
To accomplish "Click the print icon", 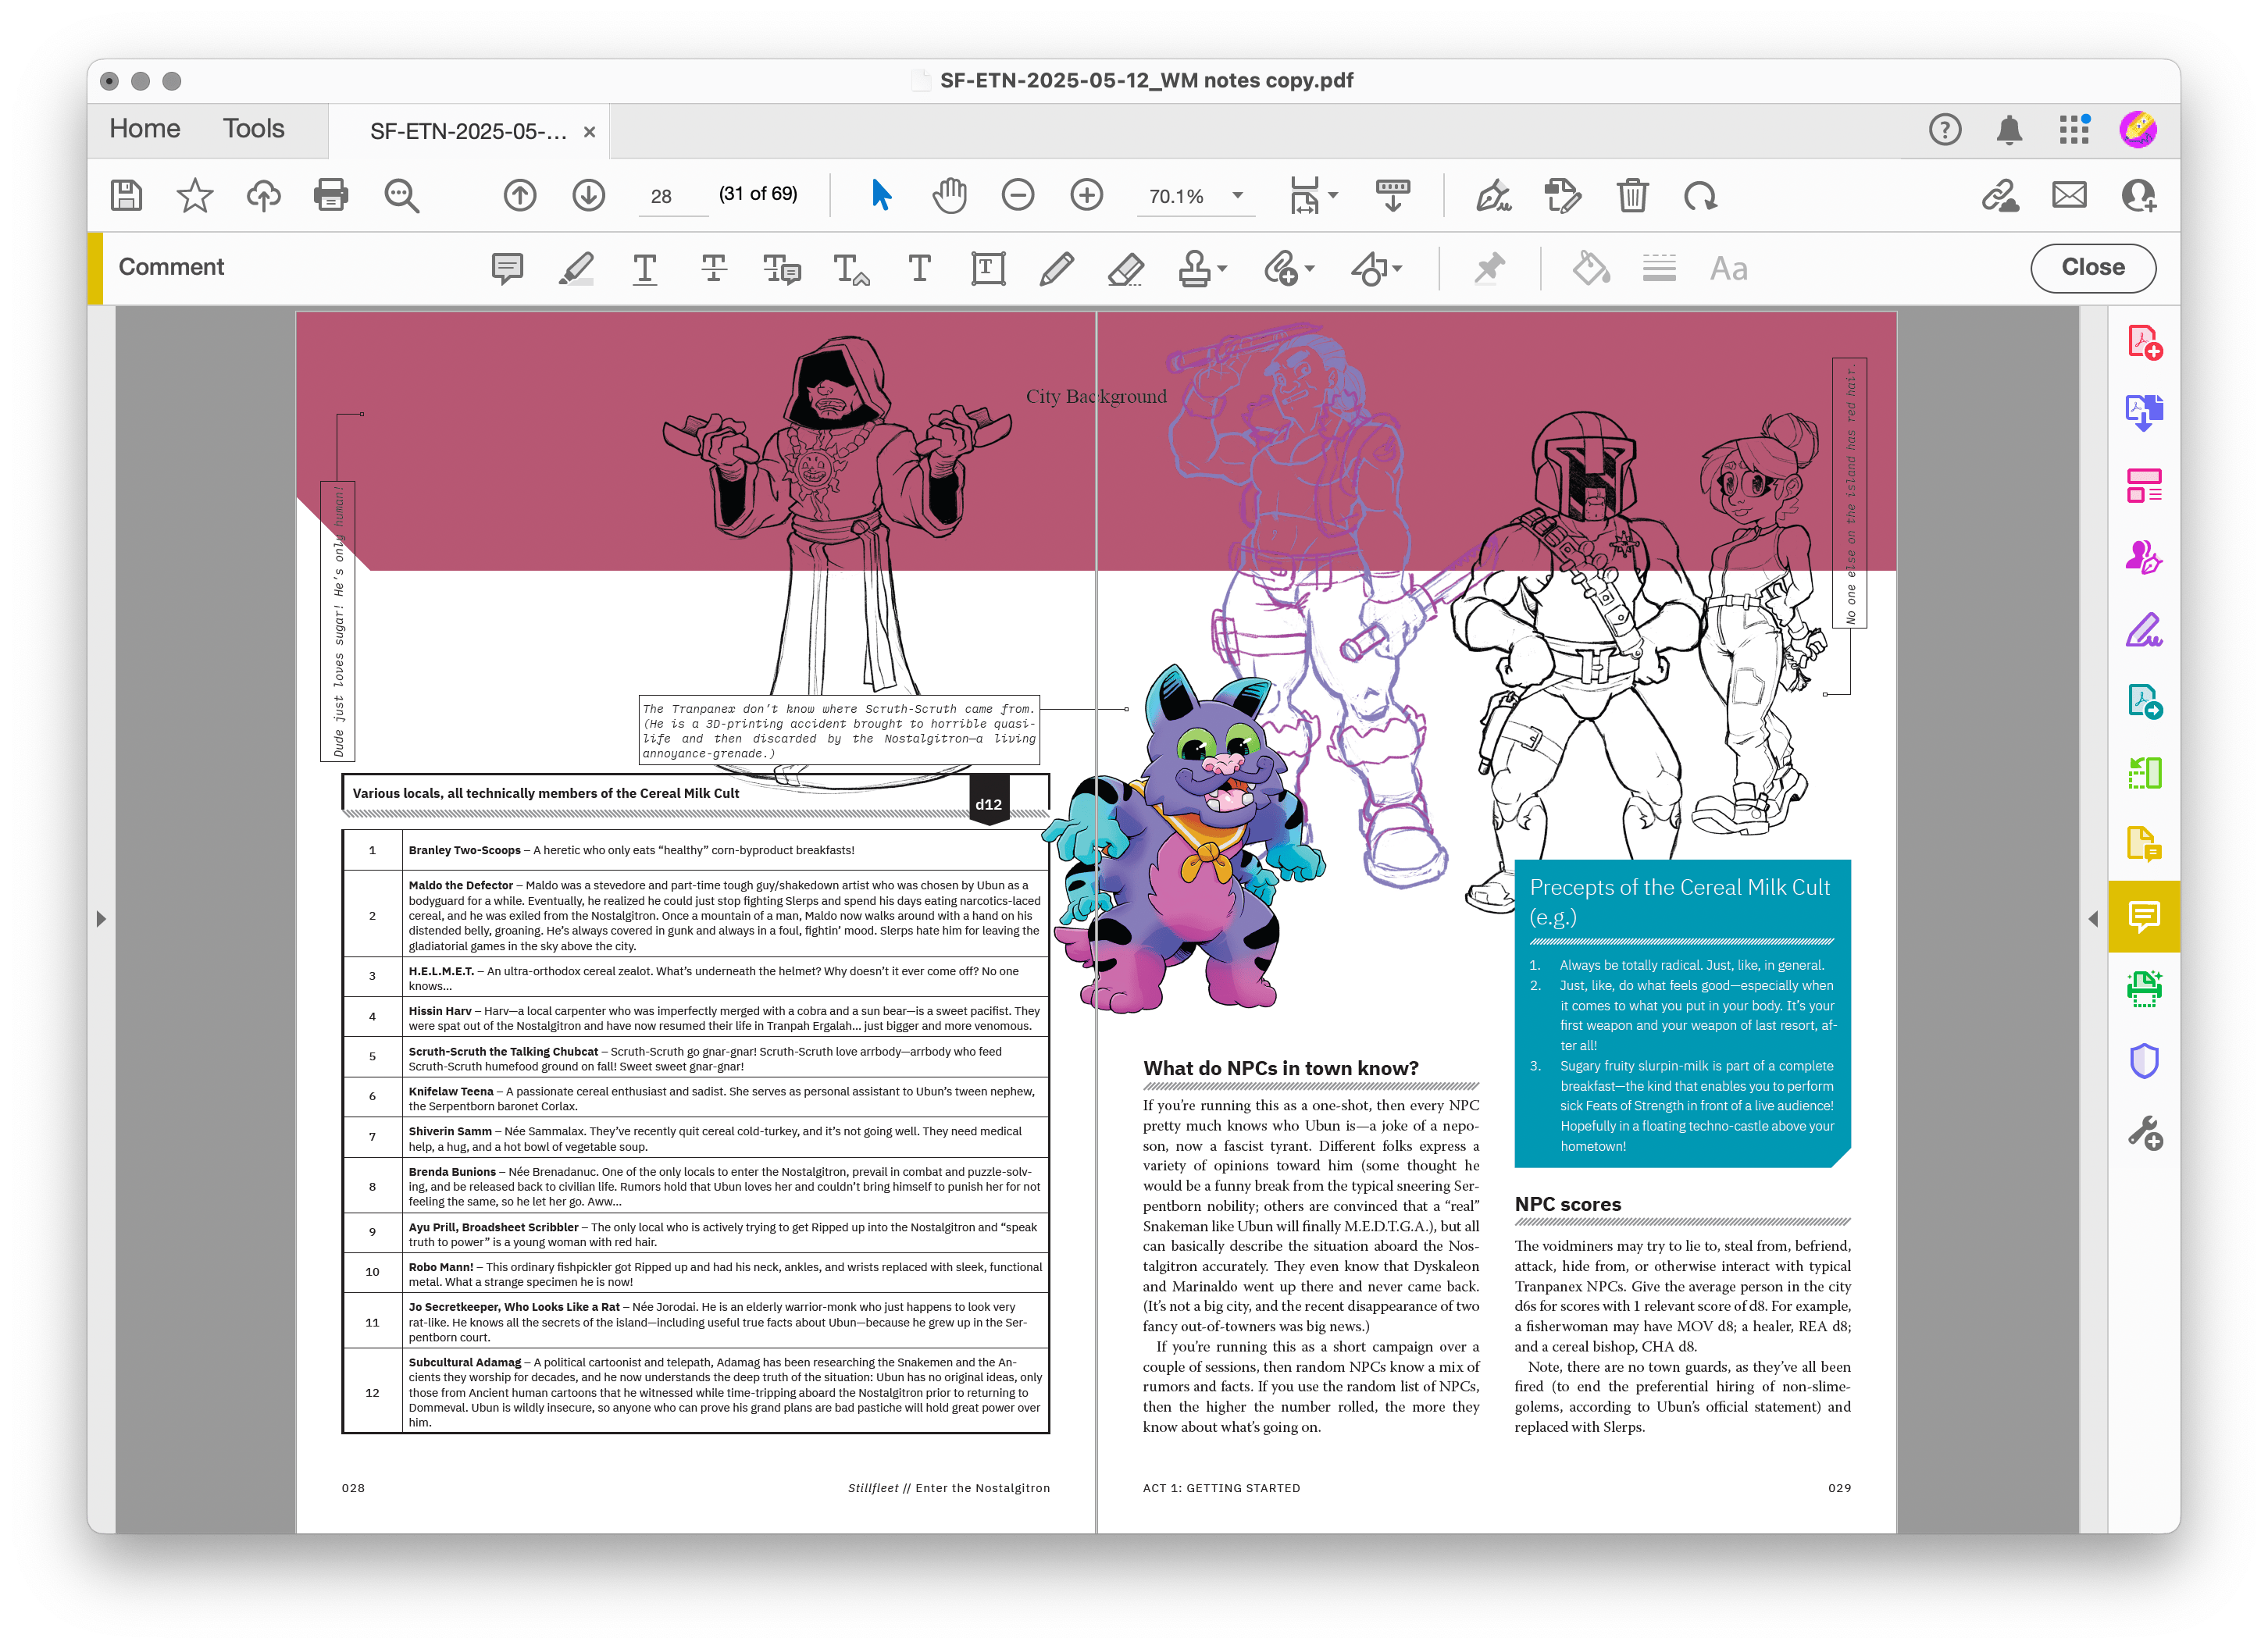I will tap(331, 195).
